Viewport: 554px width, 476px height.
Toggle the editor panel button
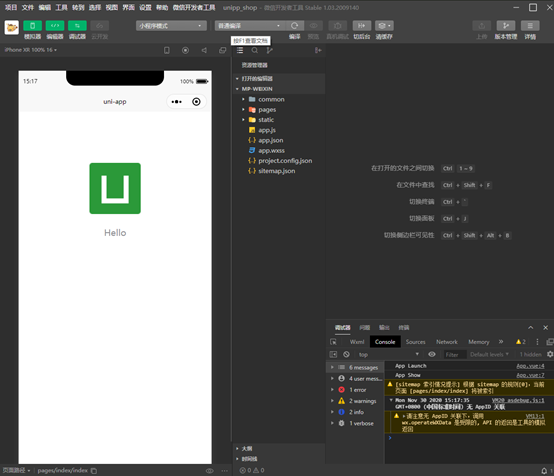(x=55, y=26)
